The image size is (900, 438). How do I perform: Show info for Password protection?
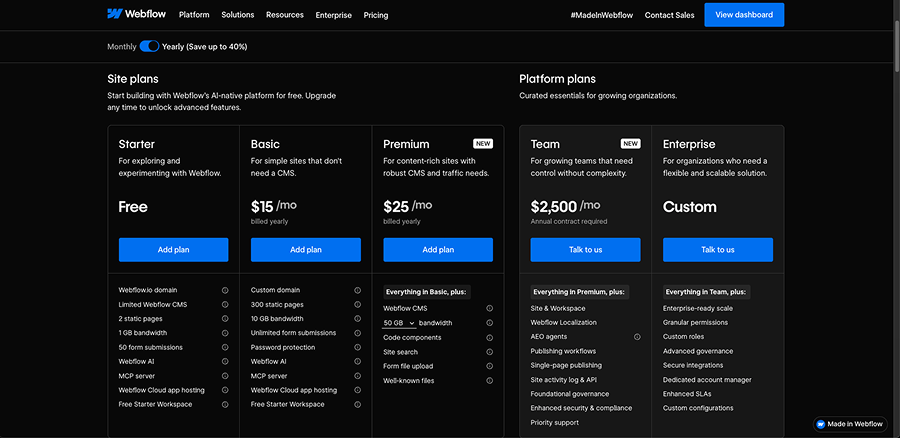click(358, 347)
